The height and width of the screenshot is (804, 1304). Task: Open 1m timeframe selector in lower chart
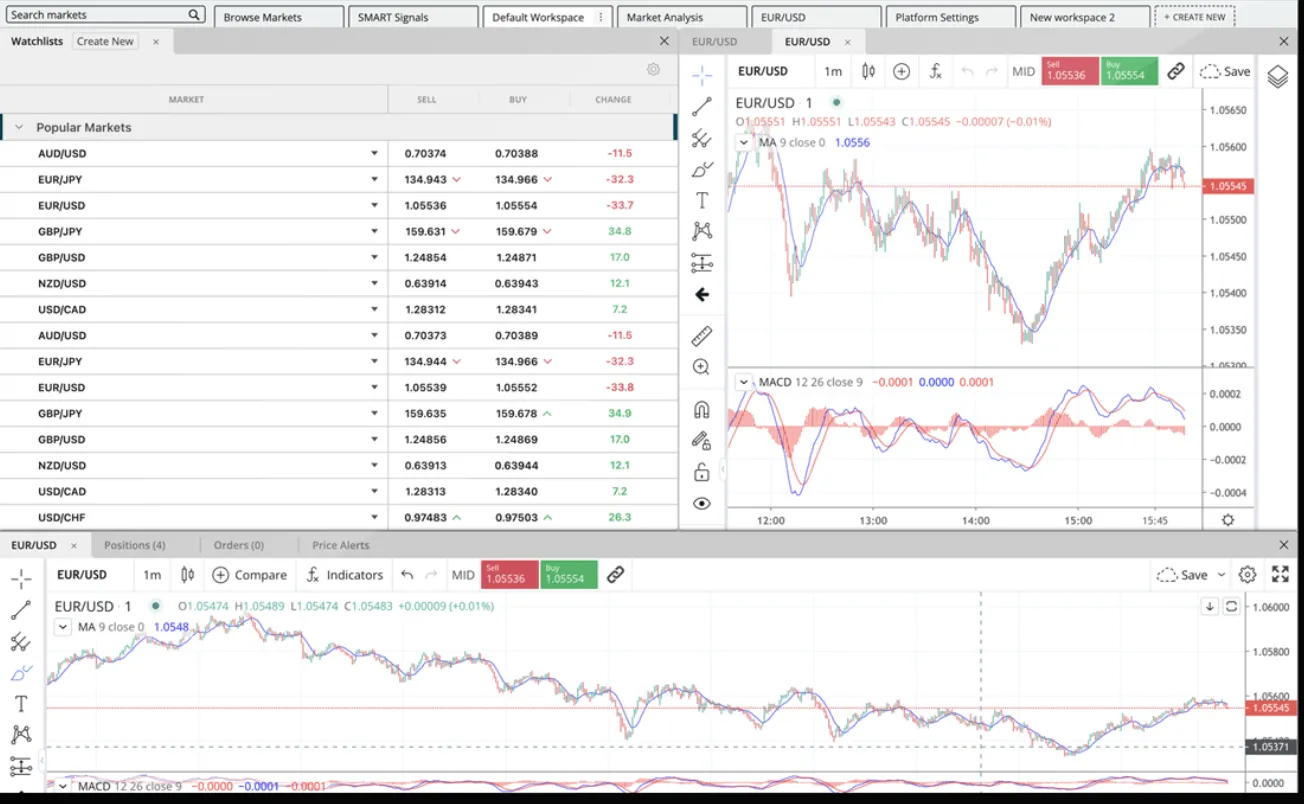click(x=151, y=575)
